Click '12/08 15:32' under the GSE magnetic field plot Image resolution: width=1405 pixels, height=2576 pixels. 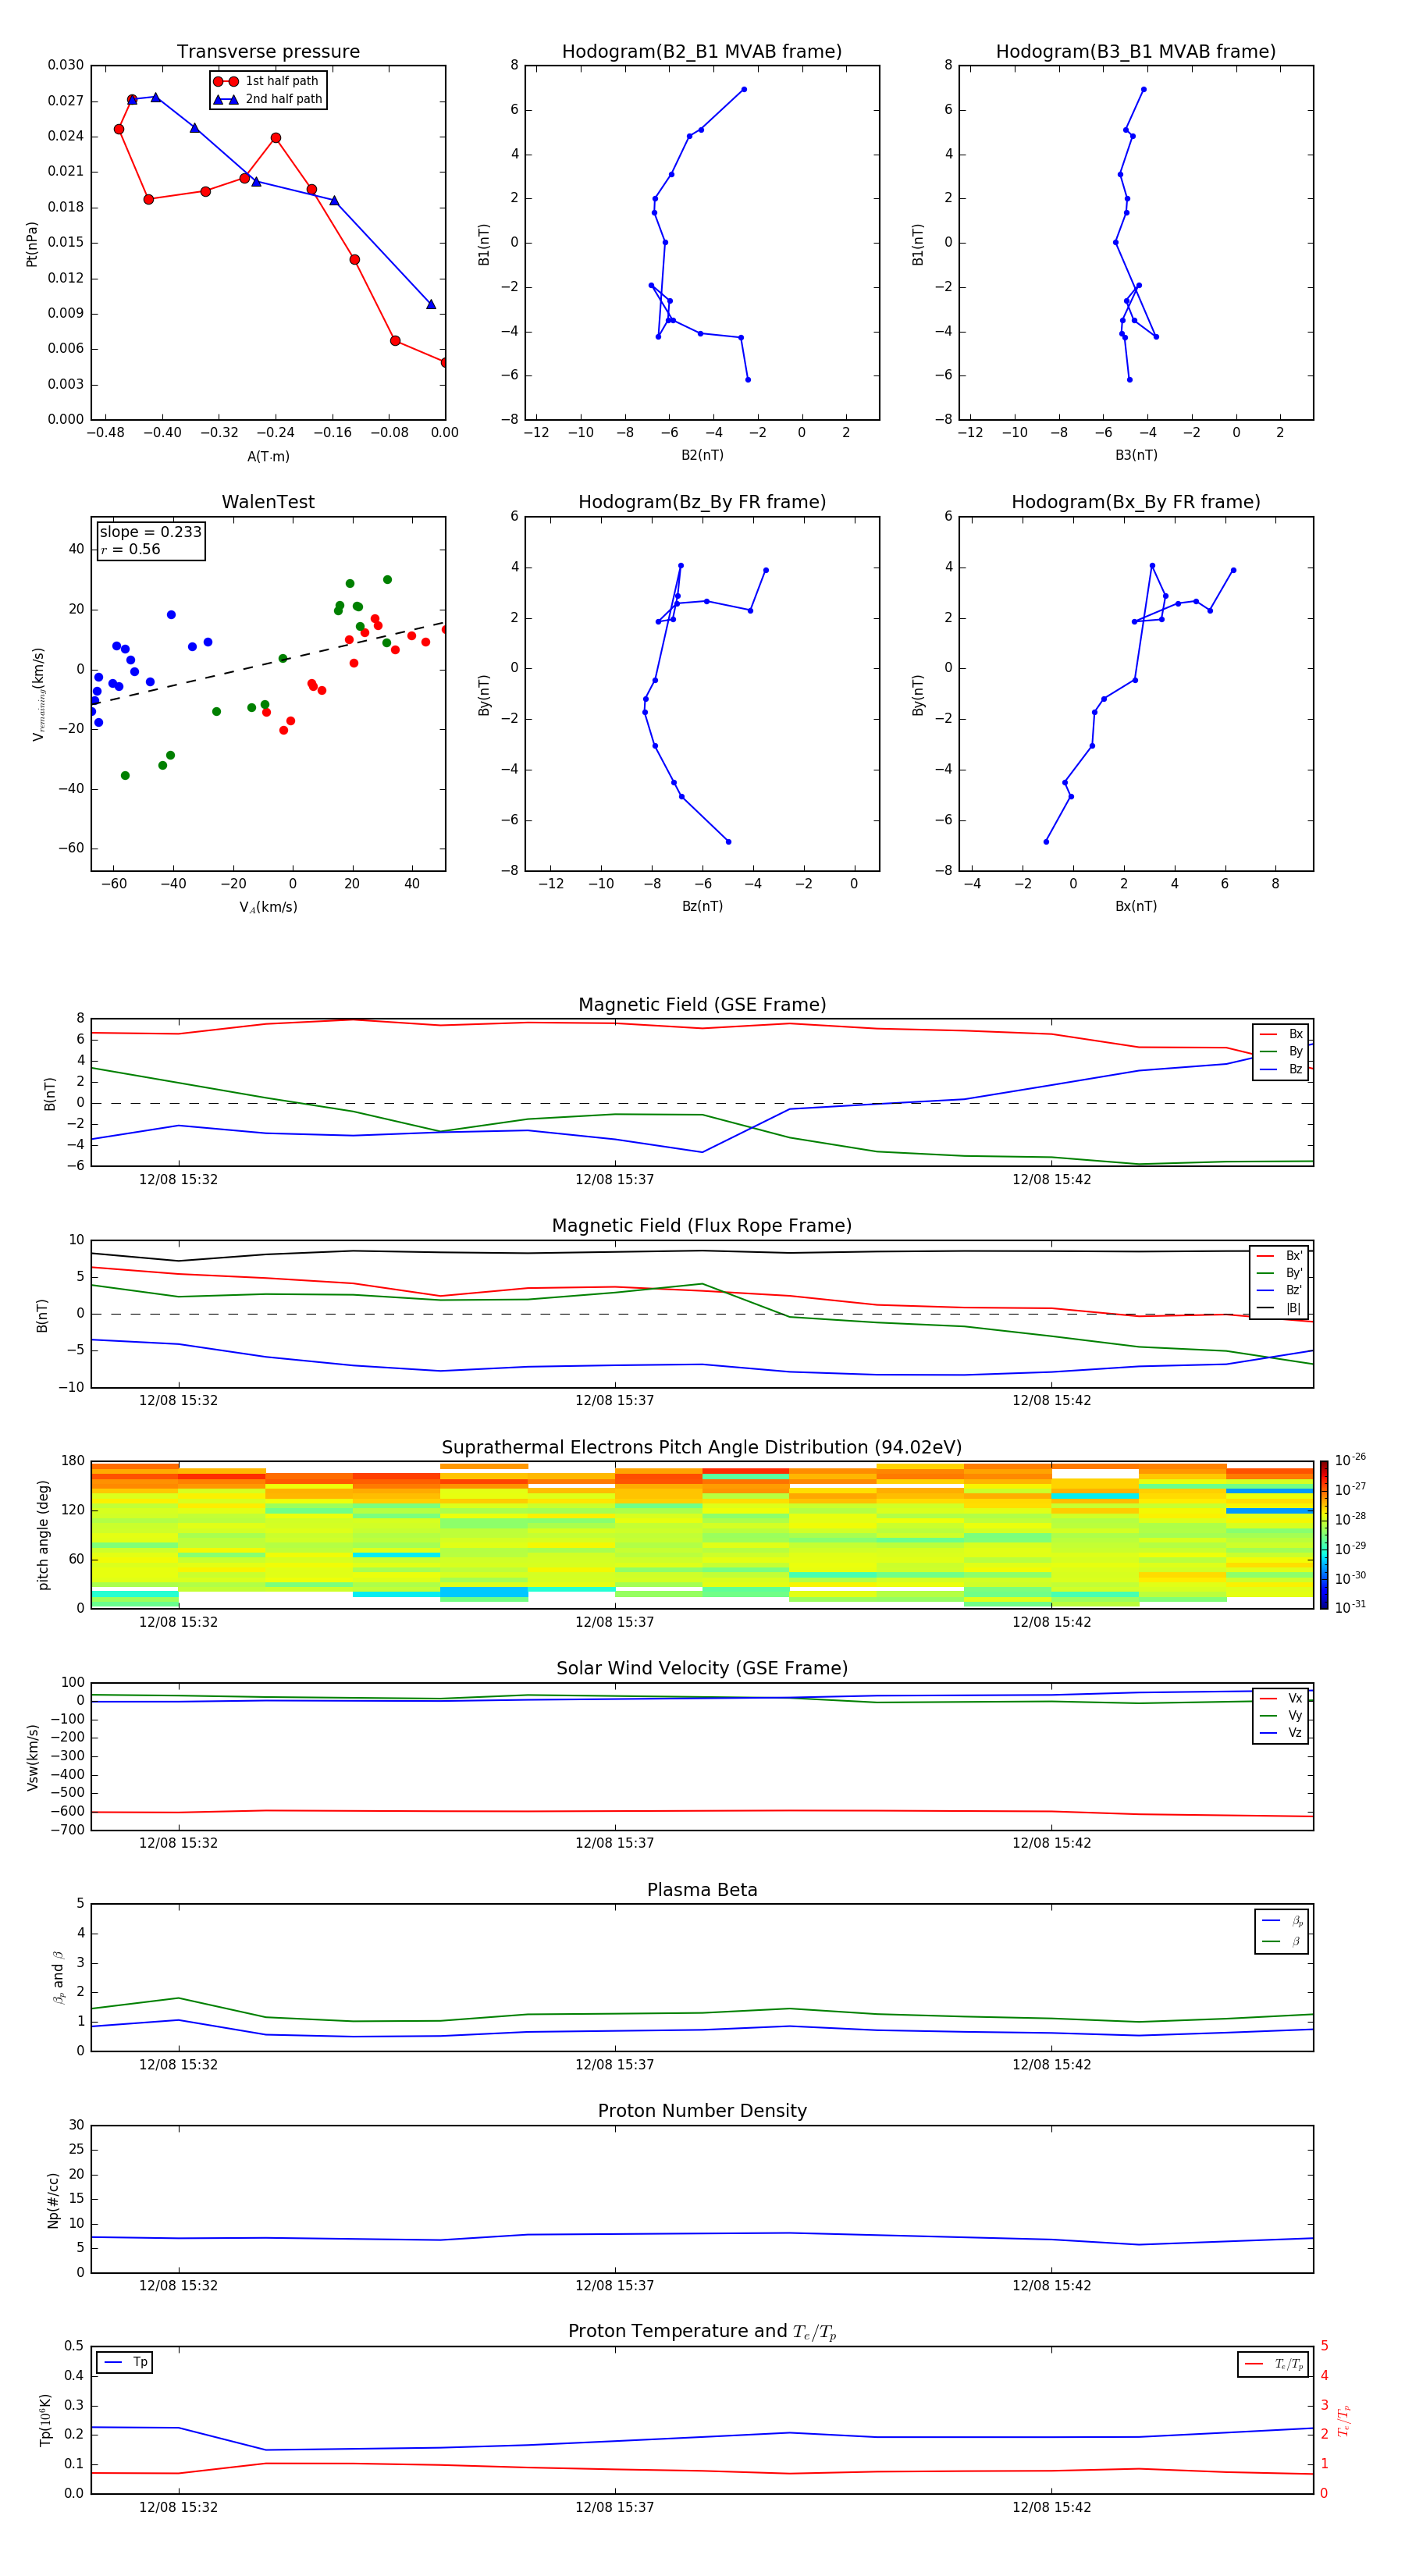(178, 1180)
